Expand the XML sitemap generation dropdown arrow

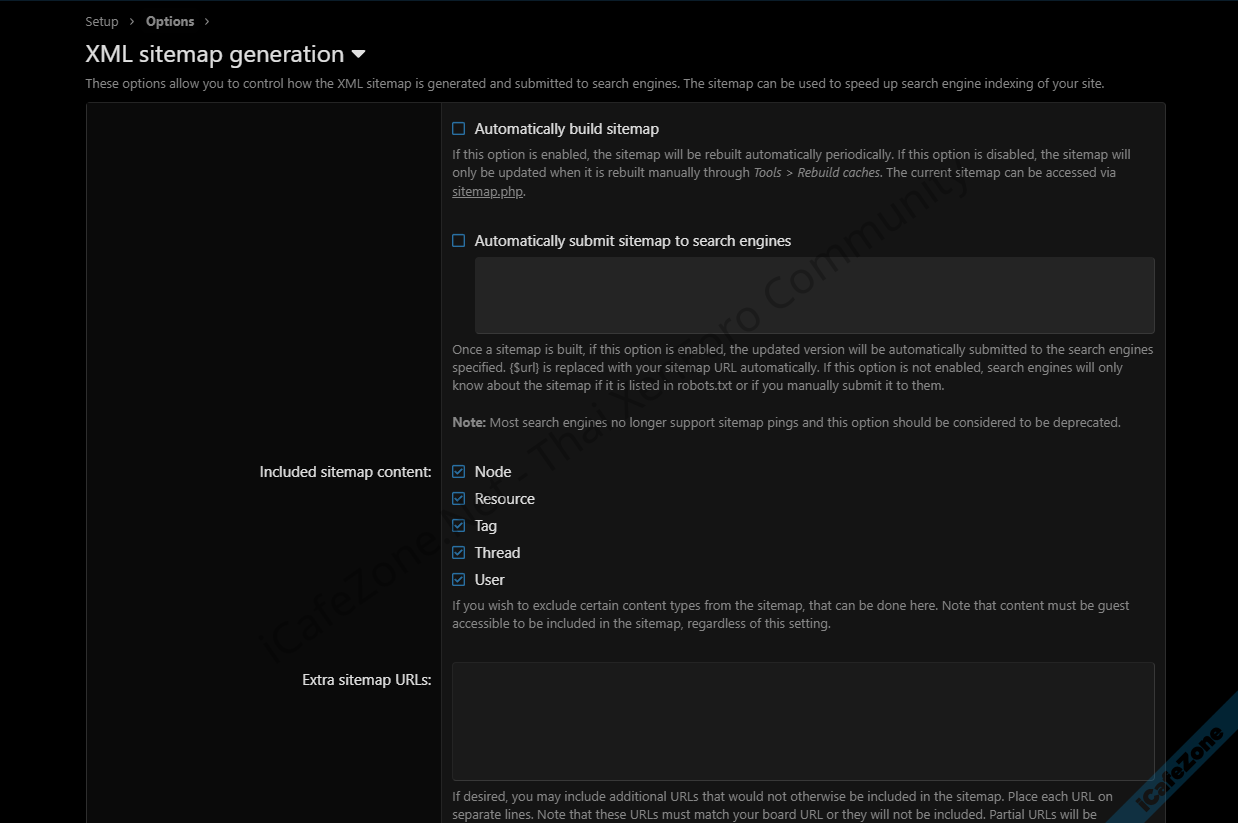click(359, 54)
